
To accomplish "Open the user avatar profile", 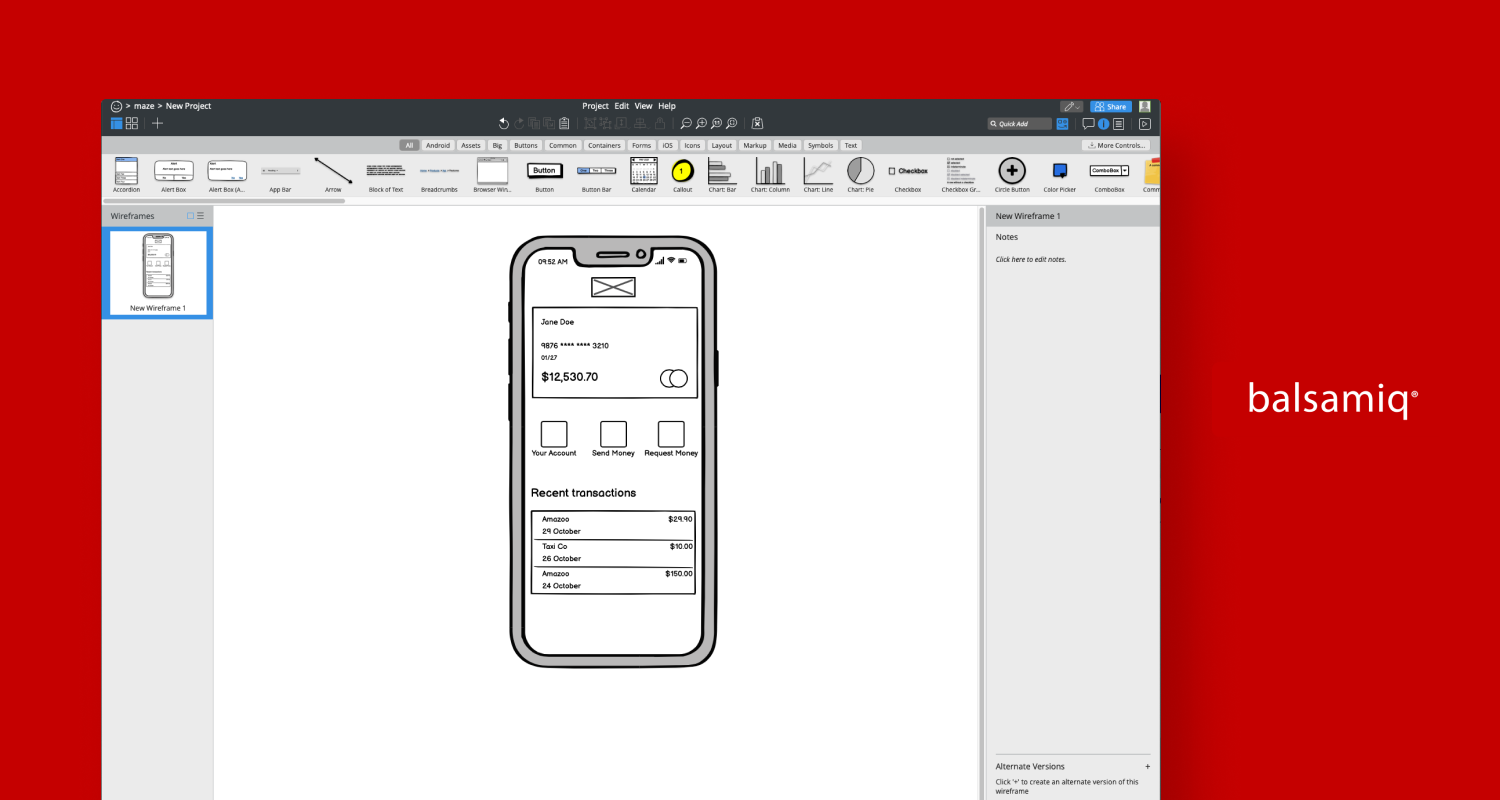I will (1145, 106).
